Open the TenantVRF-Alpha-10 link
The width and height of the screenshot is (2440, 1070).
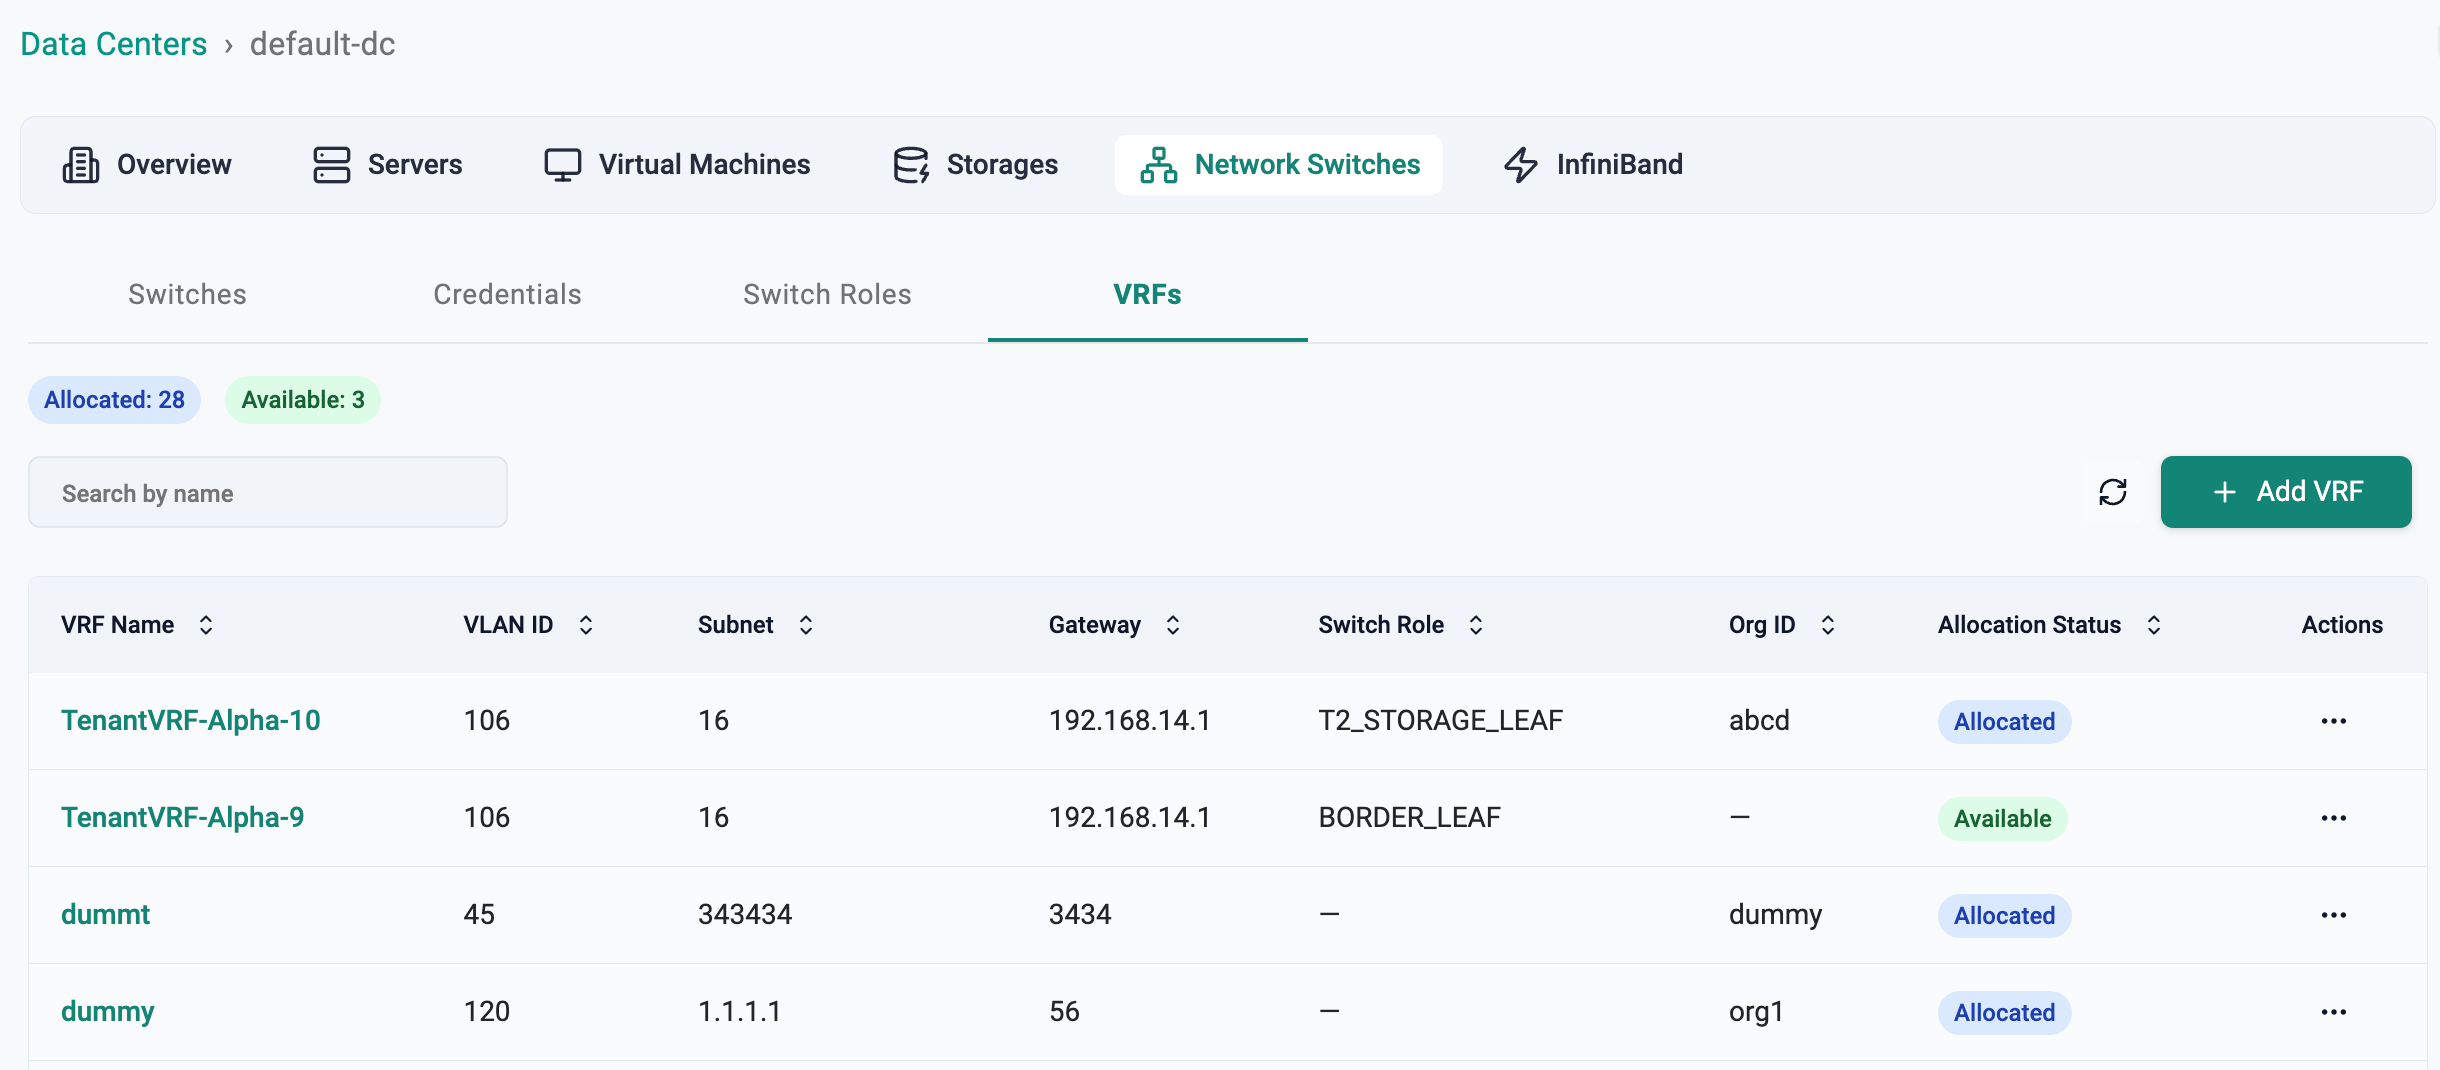190,721
